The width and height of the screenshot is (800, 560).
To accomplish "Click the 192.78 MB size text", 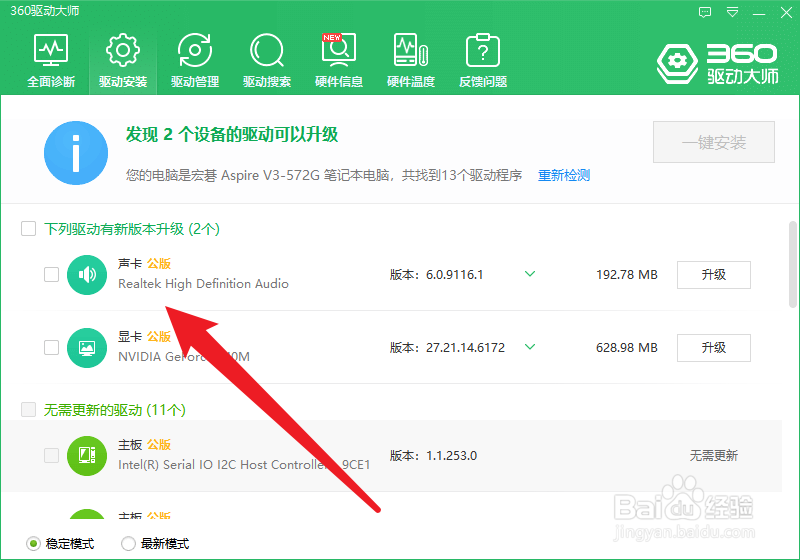I will point(627,275).
